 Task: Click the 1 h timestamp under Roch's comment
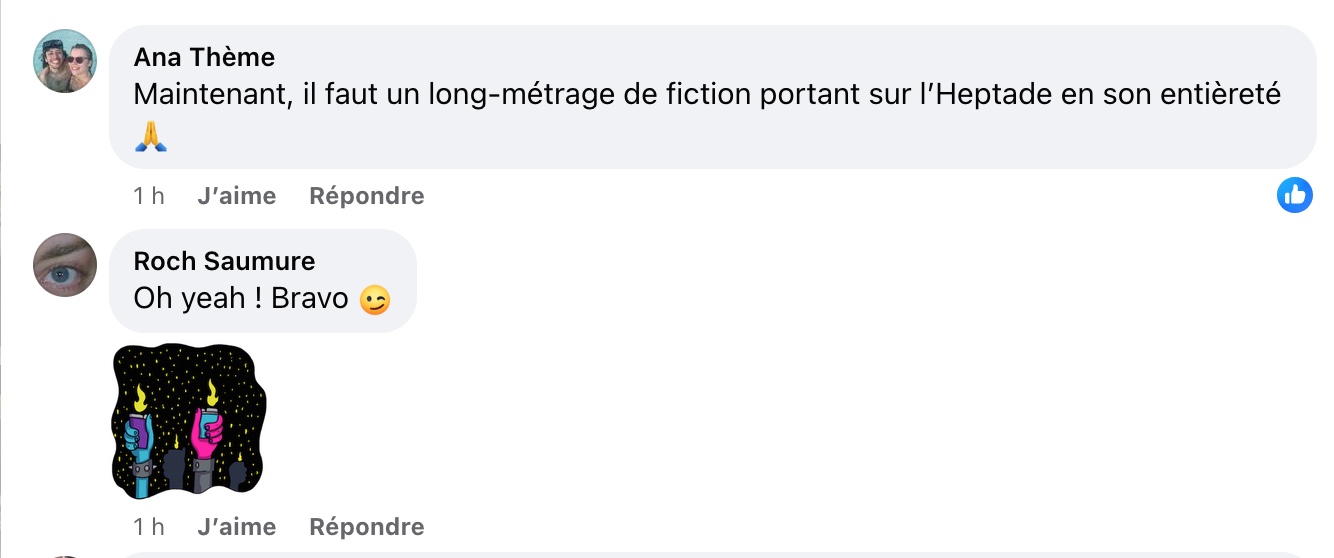coord(149,527)
